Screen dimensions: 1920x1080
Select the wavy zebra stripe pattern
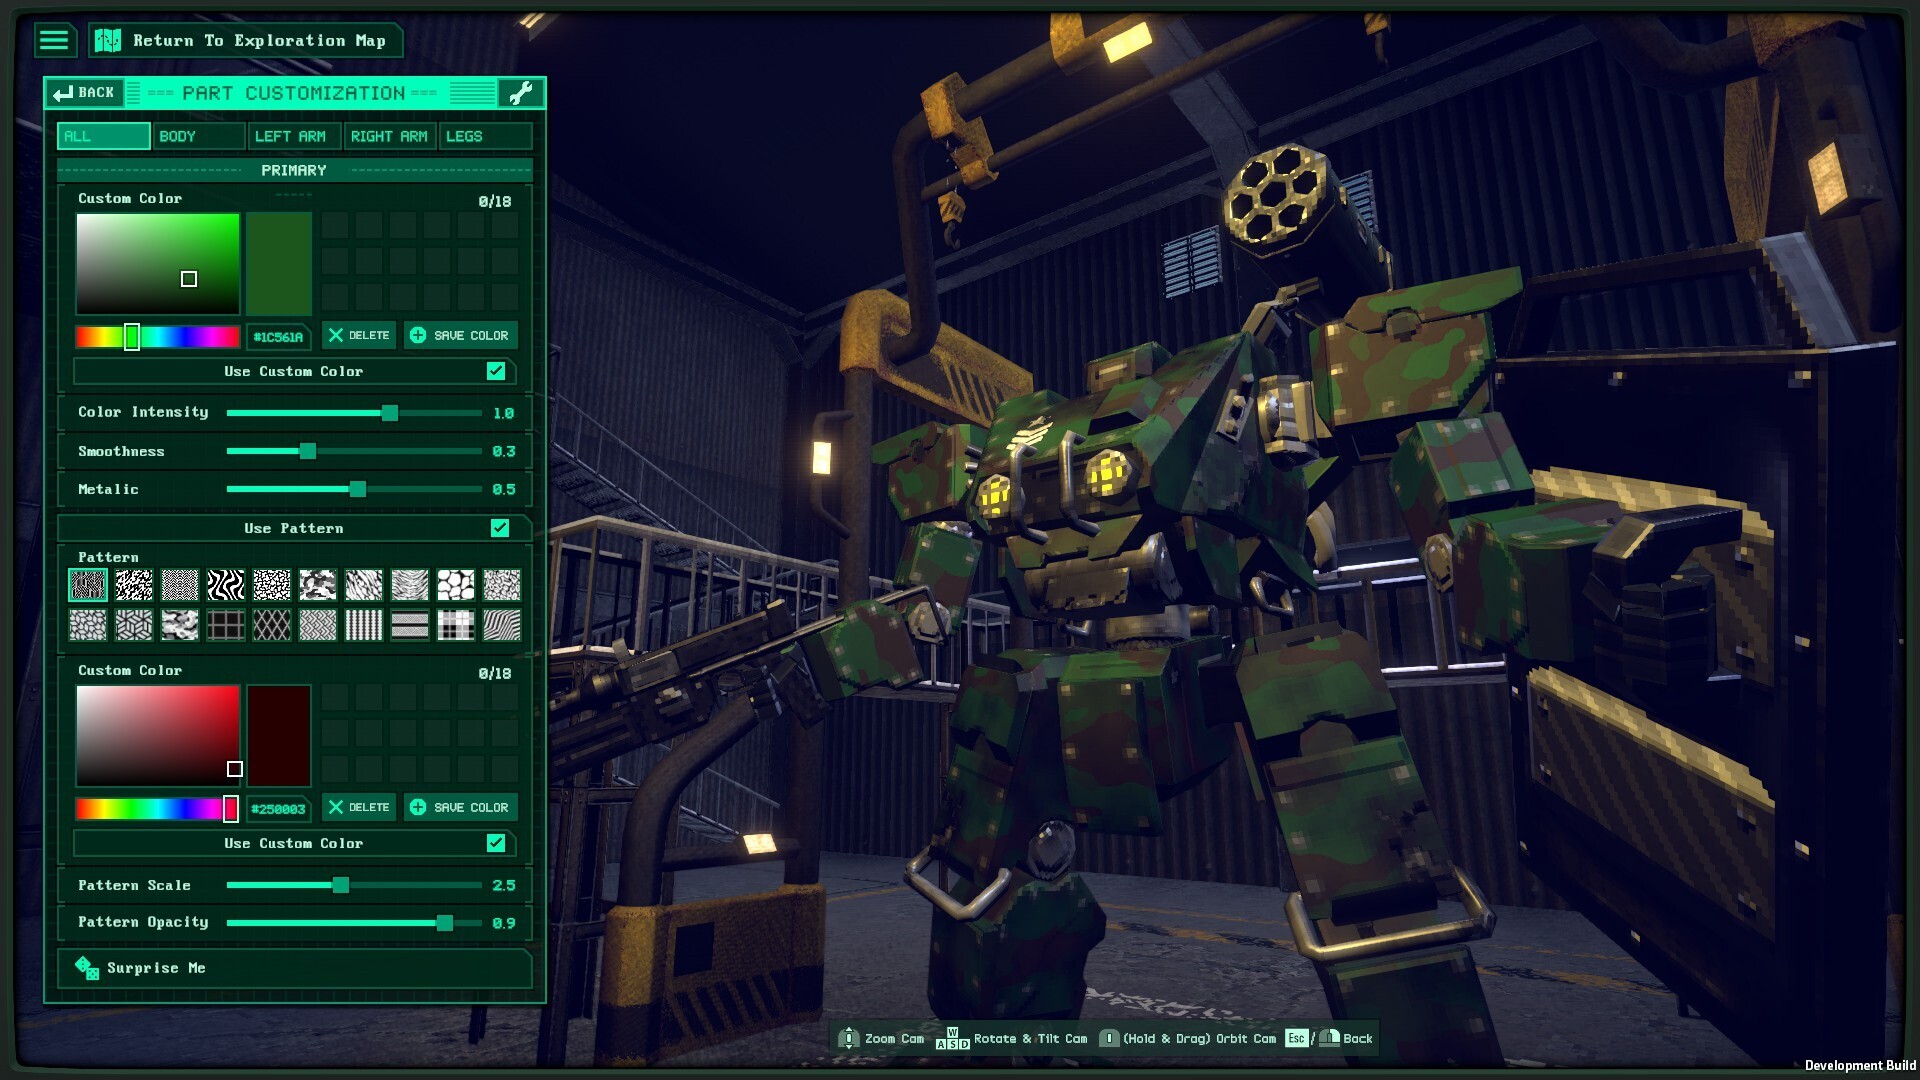pyautogui.click(x=226, y=585)
